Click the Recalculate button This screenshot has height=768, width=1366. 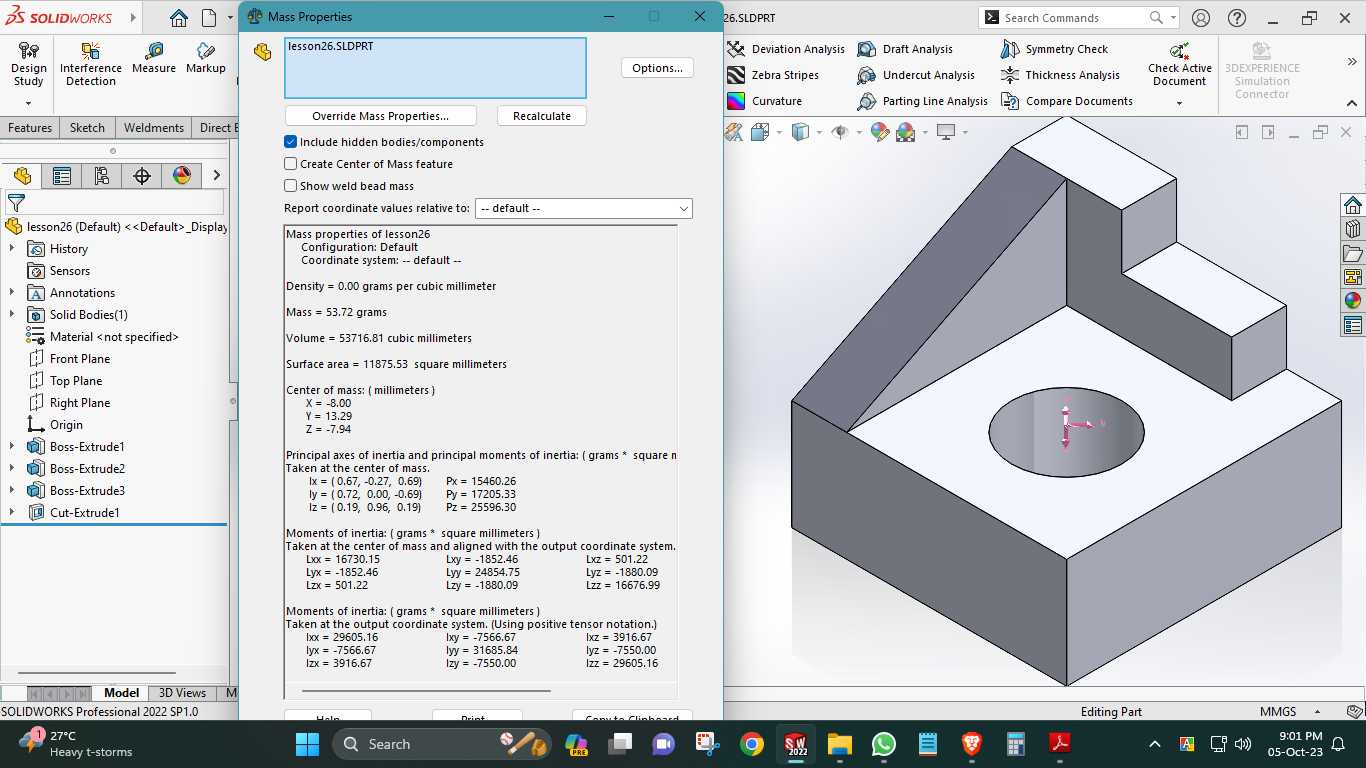[542, 116]
